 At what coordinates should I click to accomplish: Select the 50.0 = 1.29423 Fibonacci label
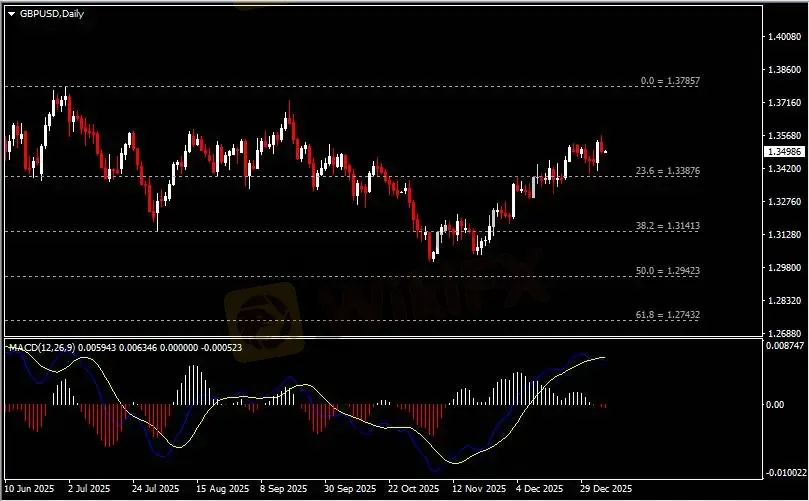tap(667, 270)
